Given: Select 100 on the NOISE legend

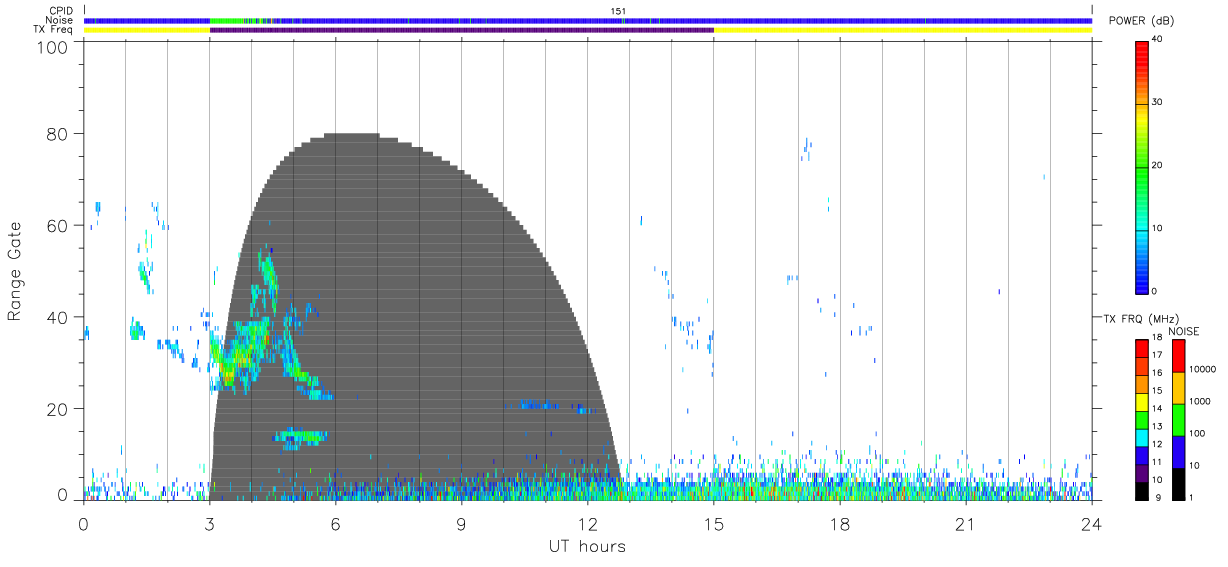Looking at the screenshot, I should tap(1198, 433).
